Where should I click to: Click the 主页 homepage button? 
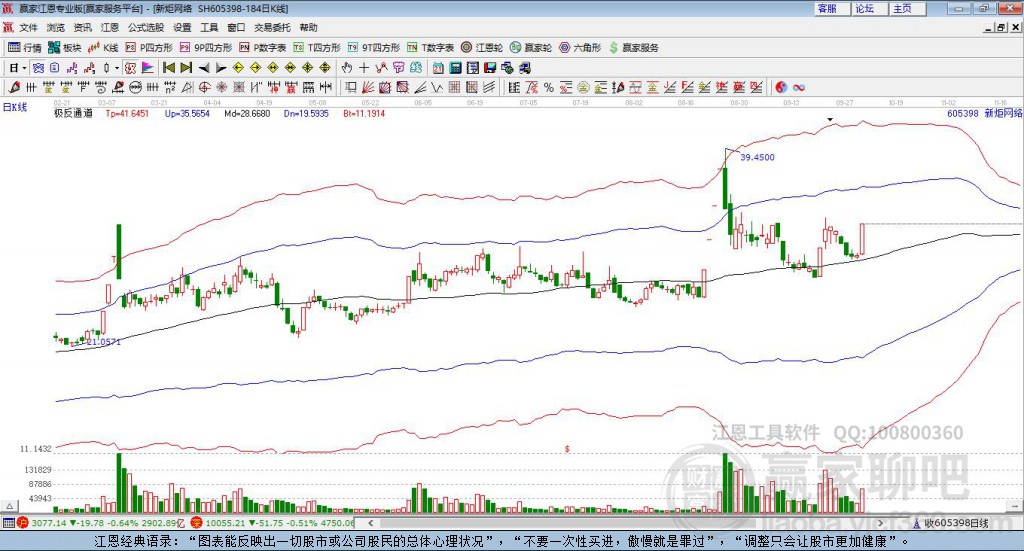pyautogui.click(x=908, y=8)
